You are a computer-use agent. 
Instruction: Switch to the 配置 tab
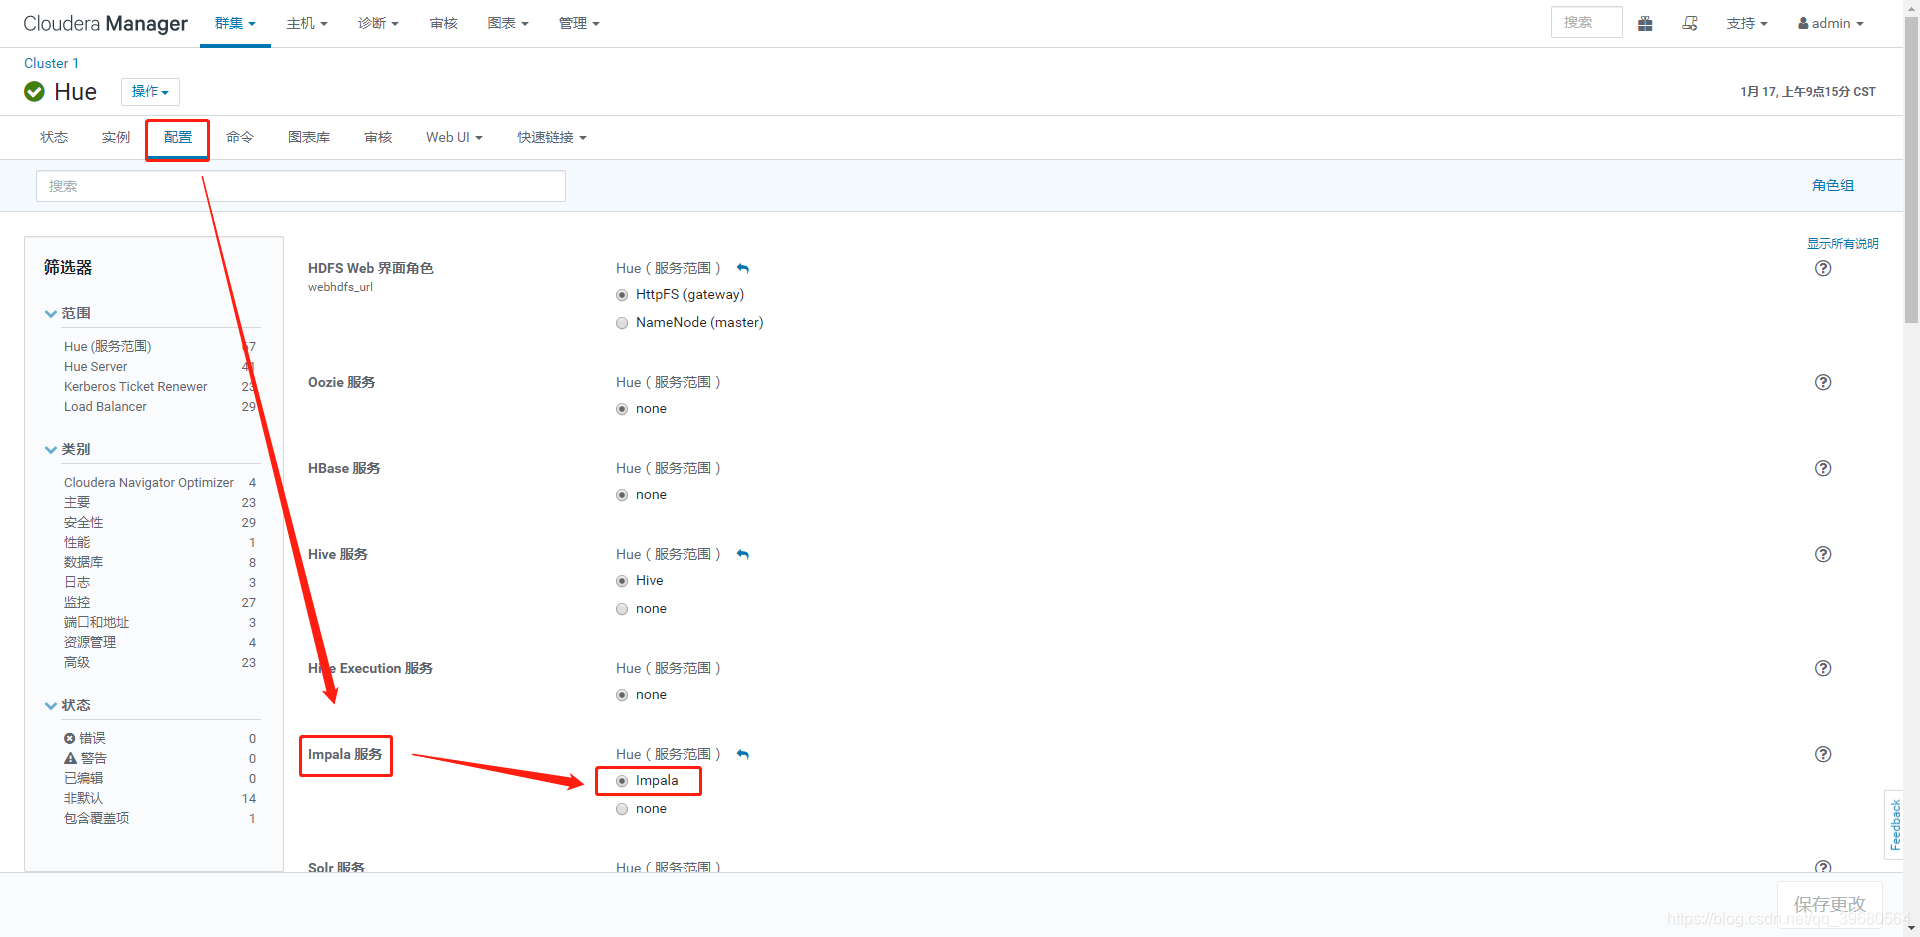pyautogui.click(x=178, y=138)
